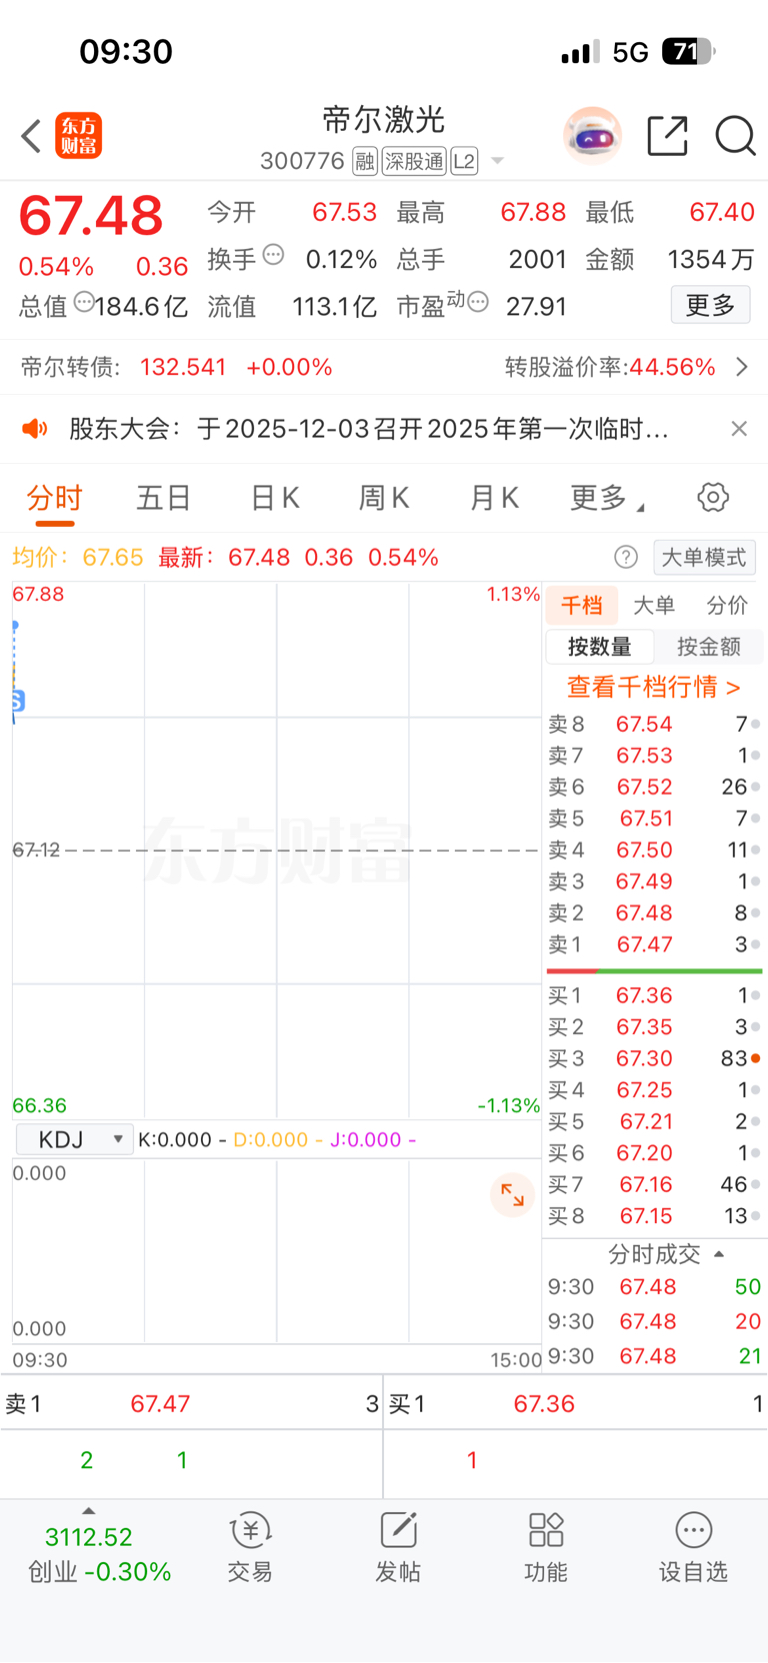Viewport: 768px width, 1663px height.
Task: Open the 发帖 post icon
Action: click(398, 1547)
